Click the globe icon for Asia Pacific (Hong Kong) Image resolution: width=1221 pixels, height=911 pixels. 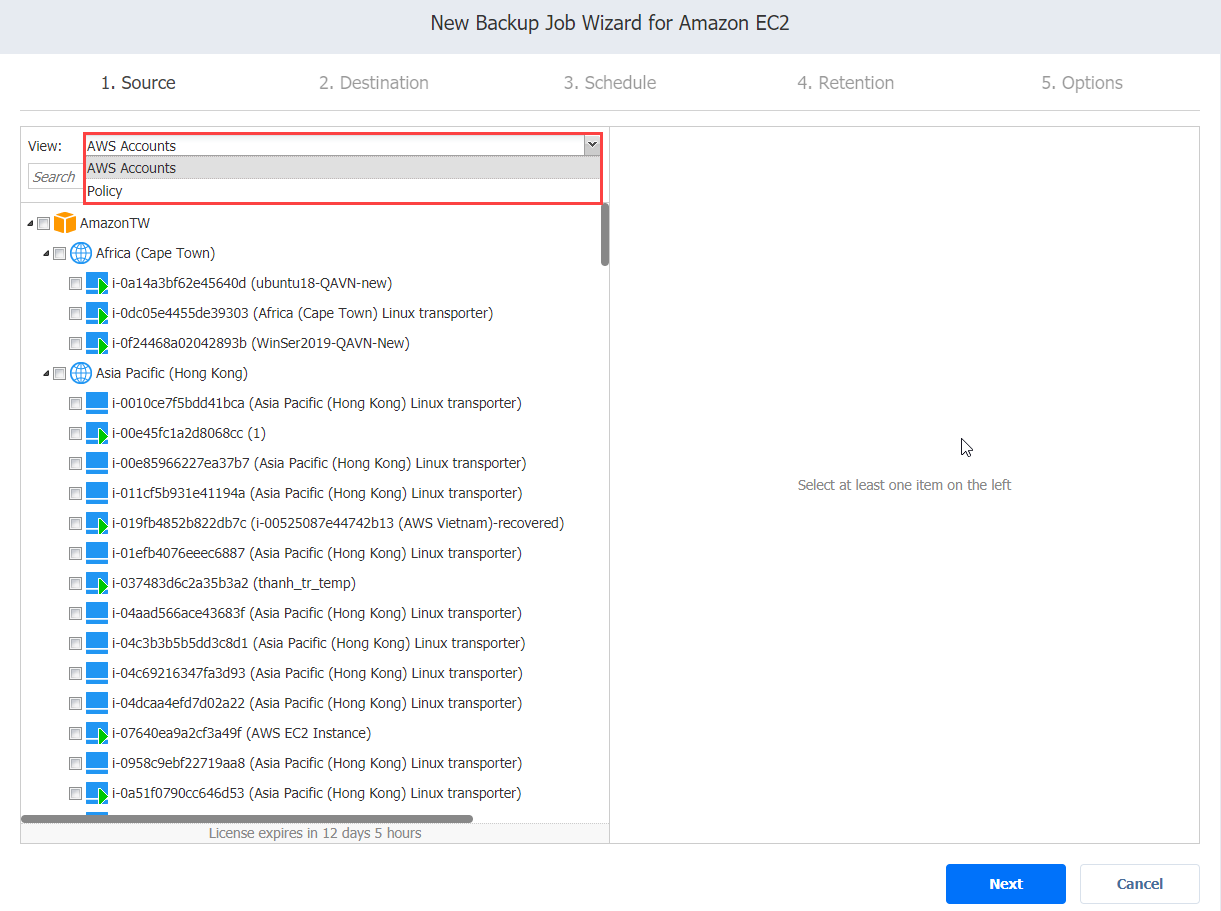click(x=81, y=373)
